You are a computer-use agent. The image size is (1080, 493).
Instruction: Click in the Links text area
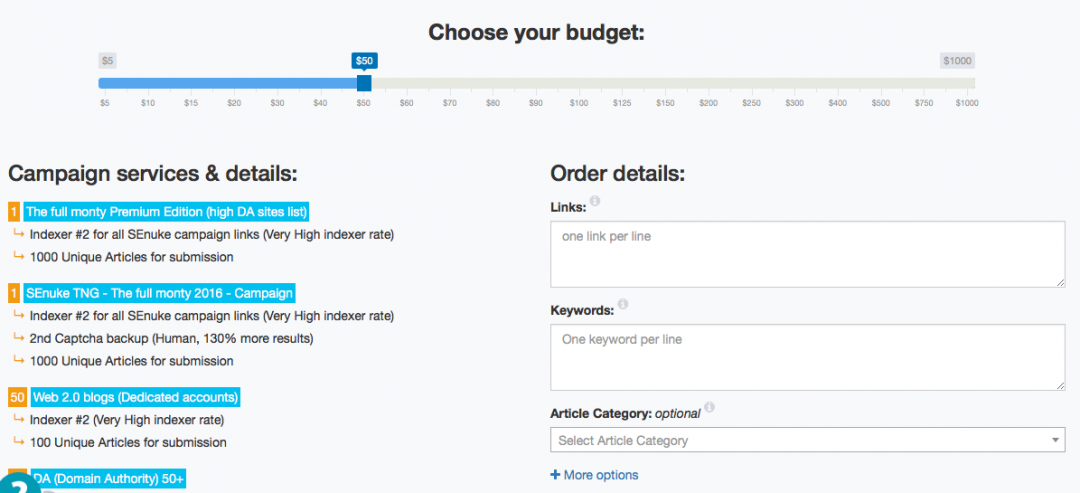pos(807,254)
